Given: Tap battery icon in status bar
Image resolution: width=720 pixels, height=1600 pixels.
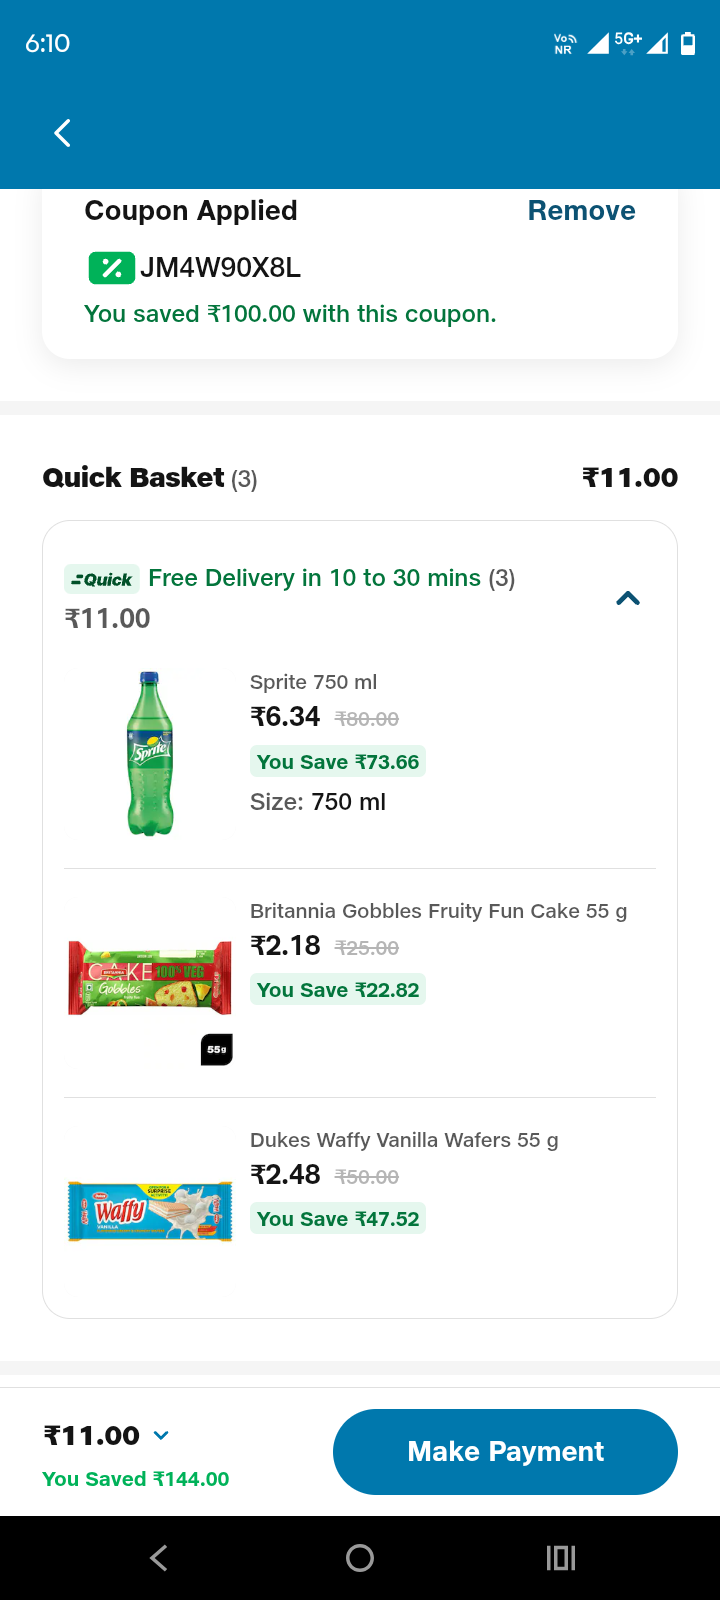Looking at the screenshot, I should tap(688, 43).
